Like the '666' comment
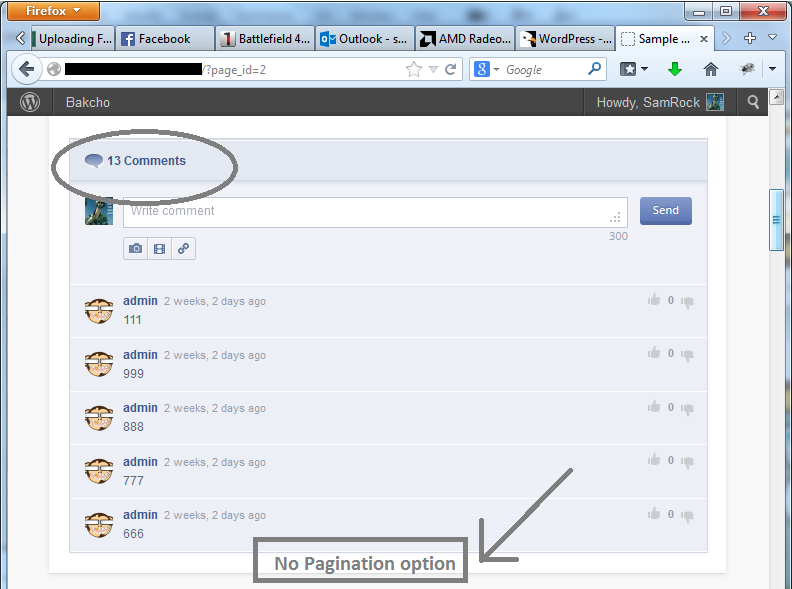The height and width of the screenshot is (589, 792). (x=654, y=514)
